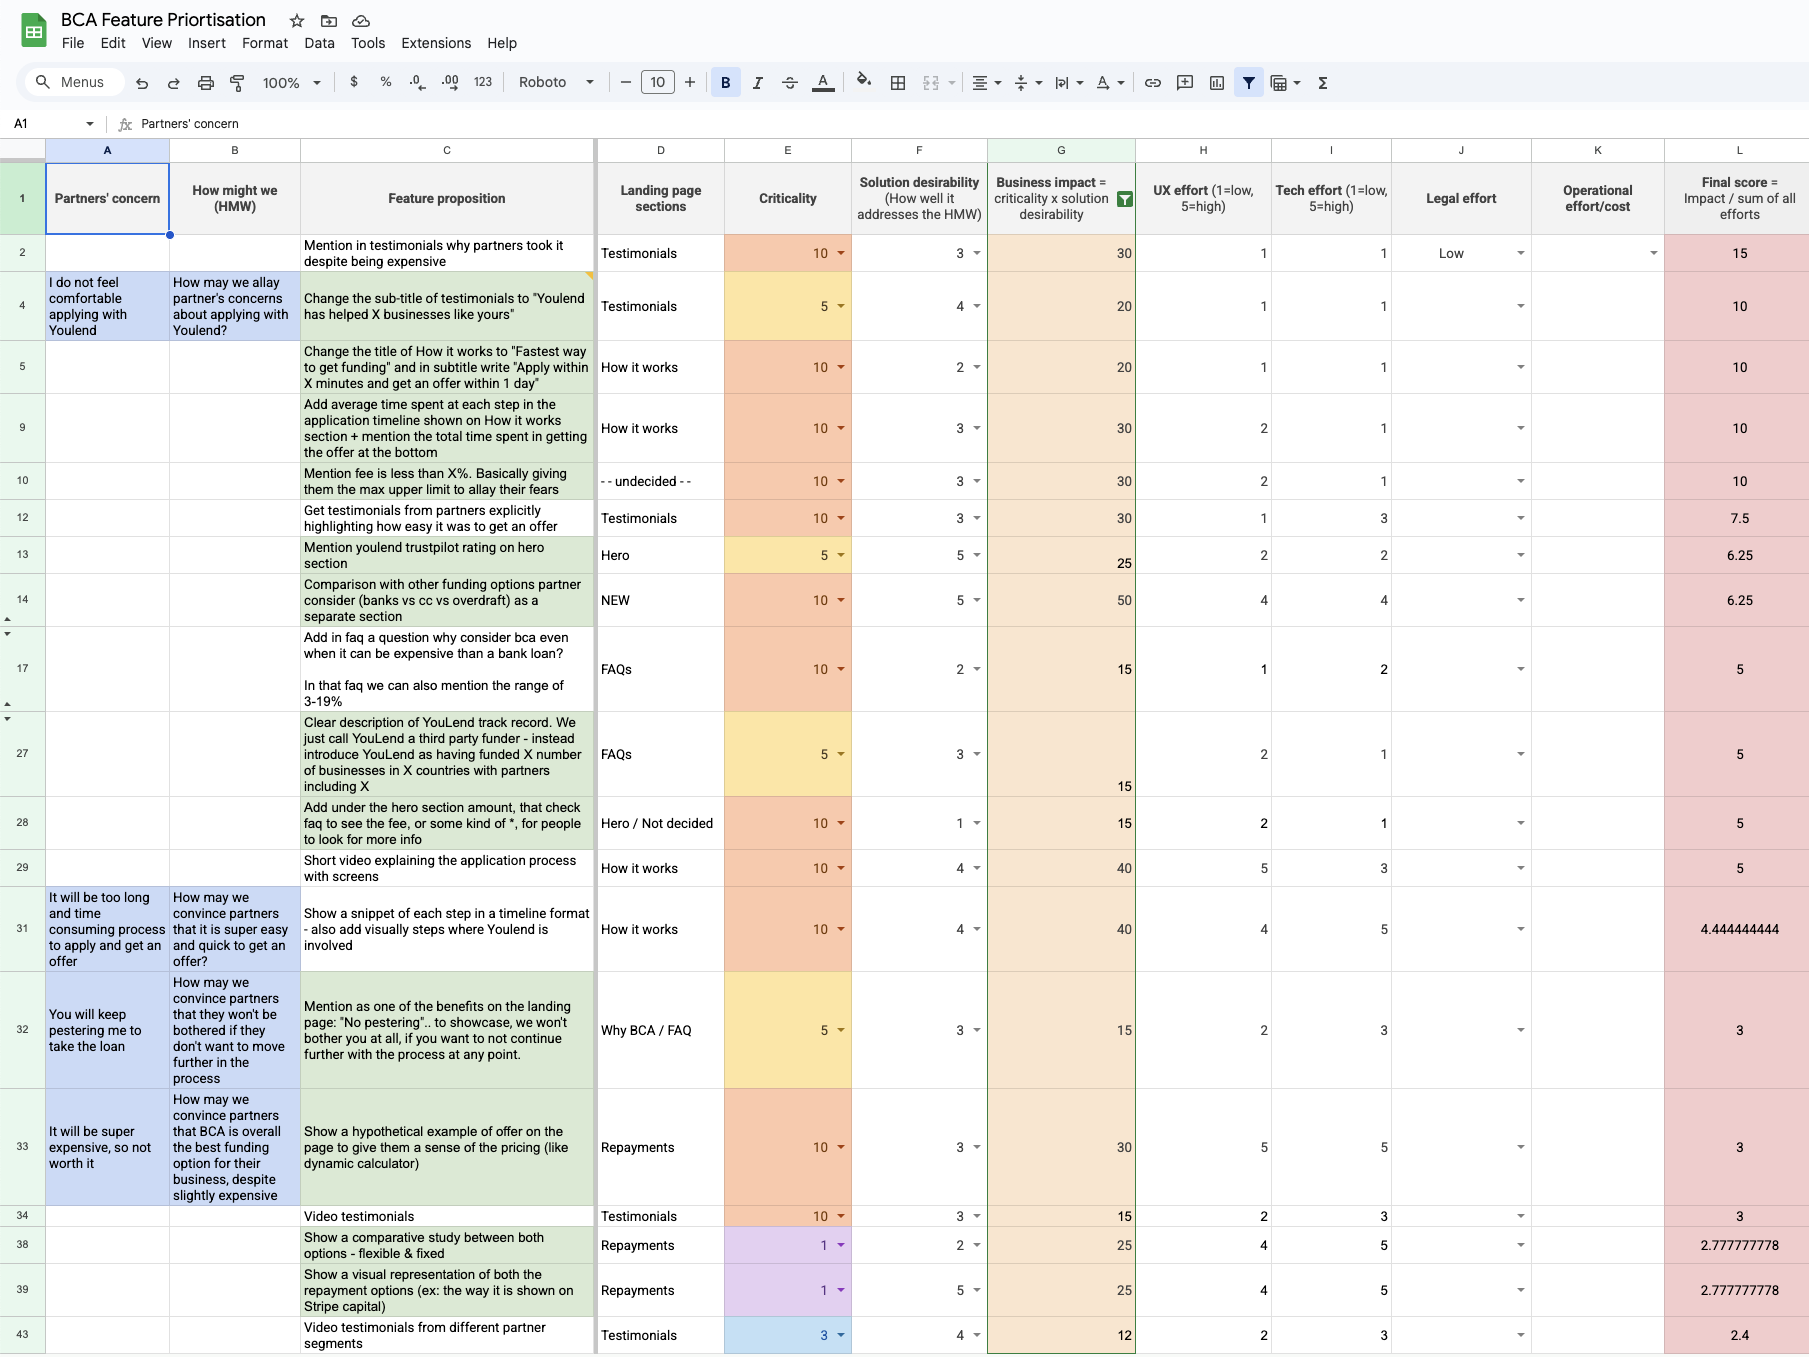Click the font size field showing 10
This screenshot has height=1357, width=1809.
(657, 82)
